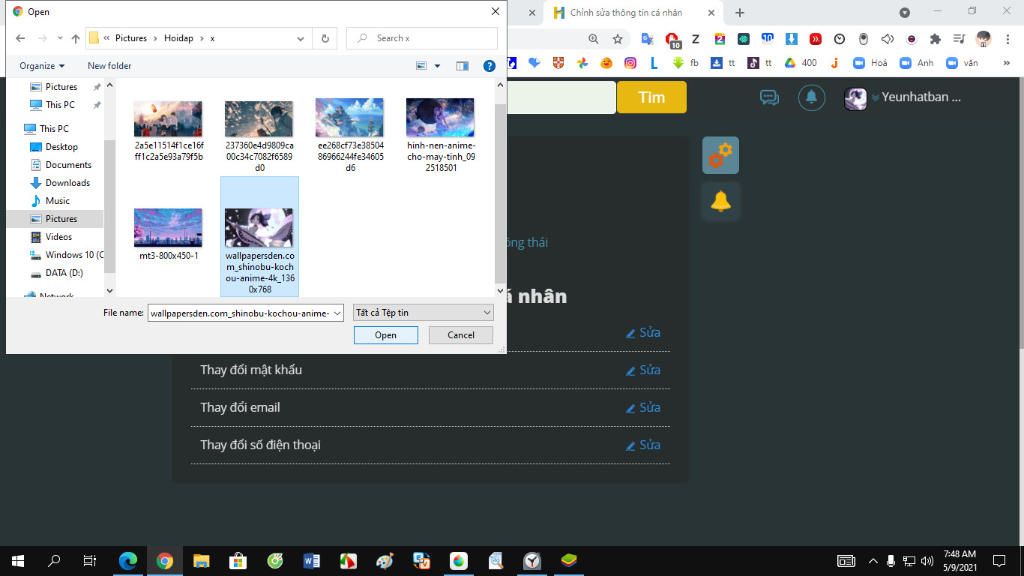Expand address path history dropdown
Screen dimensions: 1024x576
tap(300, 39)
